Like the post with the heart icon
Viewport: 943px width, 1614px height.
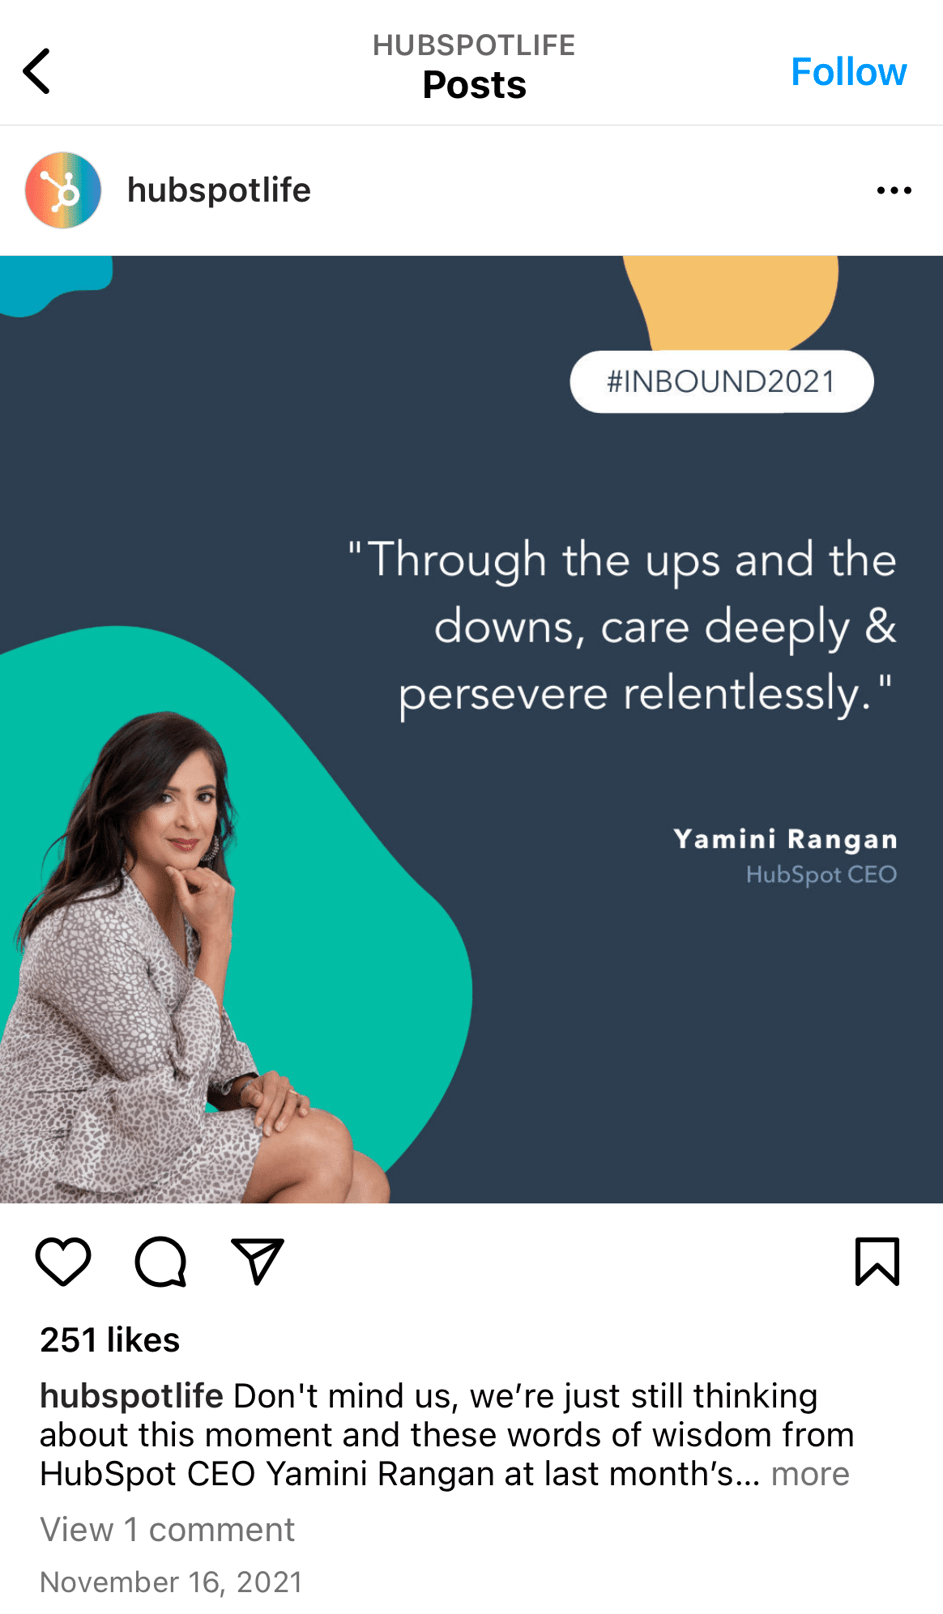[63, 1261]
